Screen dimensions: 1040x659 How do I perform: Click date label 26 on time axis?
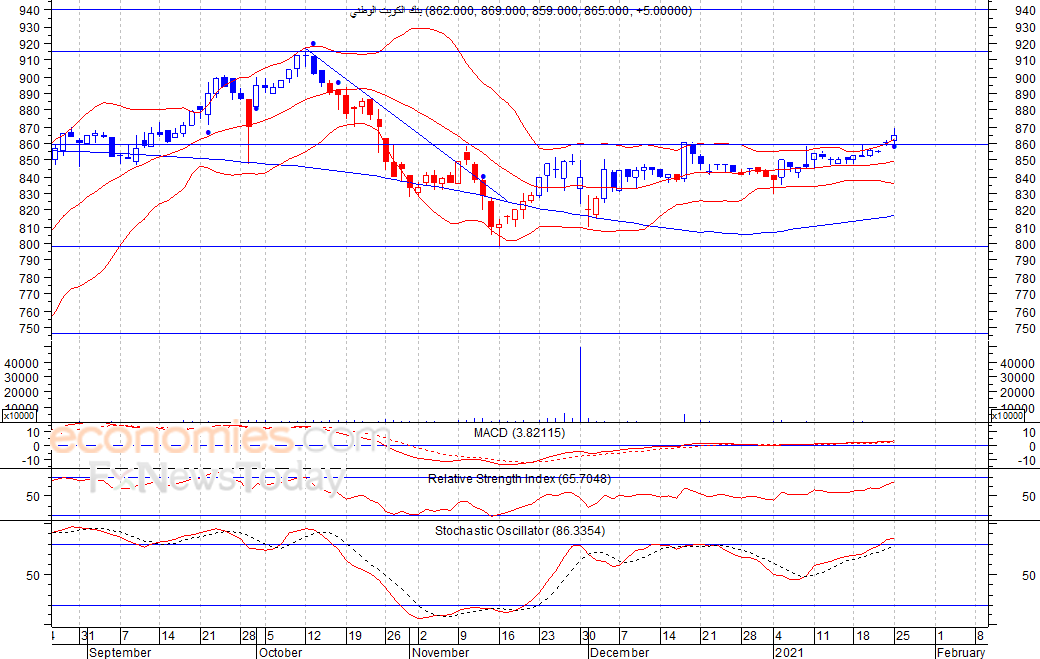[x=394, y=636]
